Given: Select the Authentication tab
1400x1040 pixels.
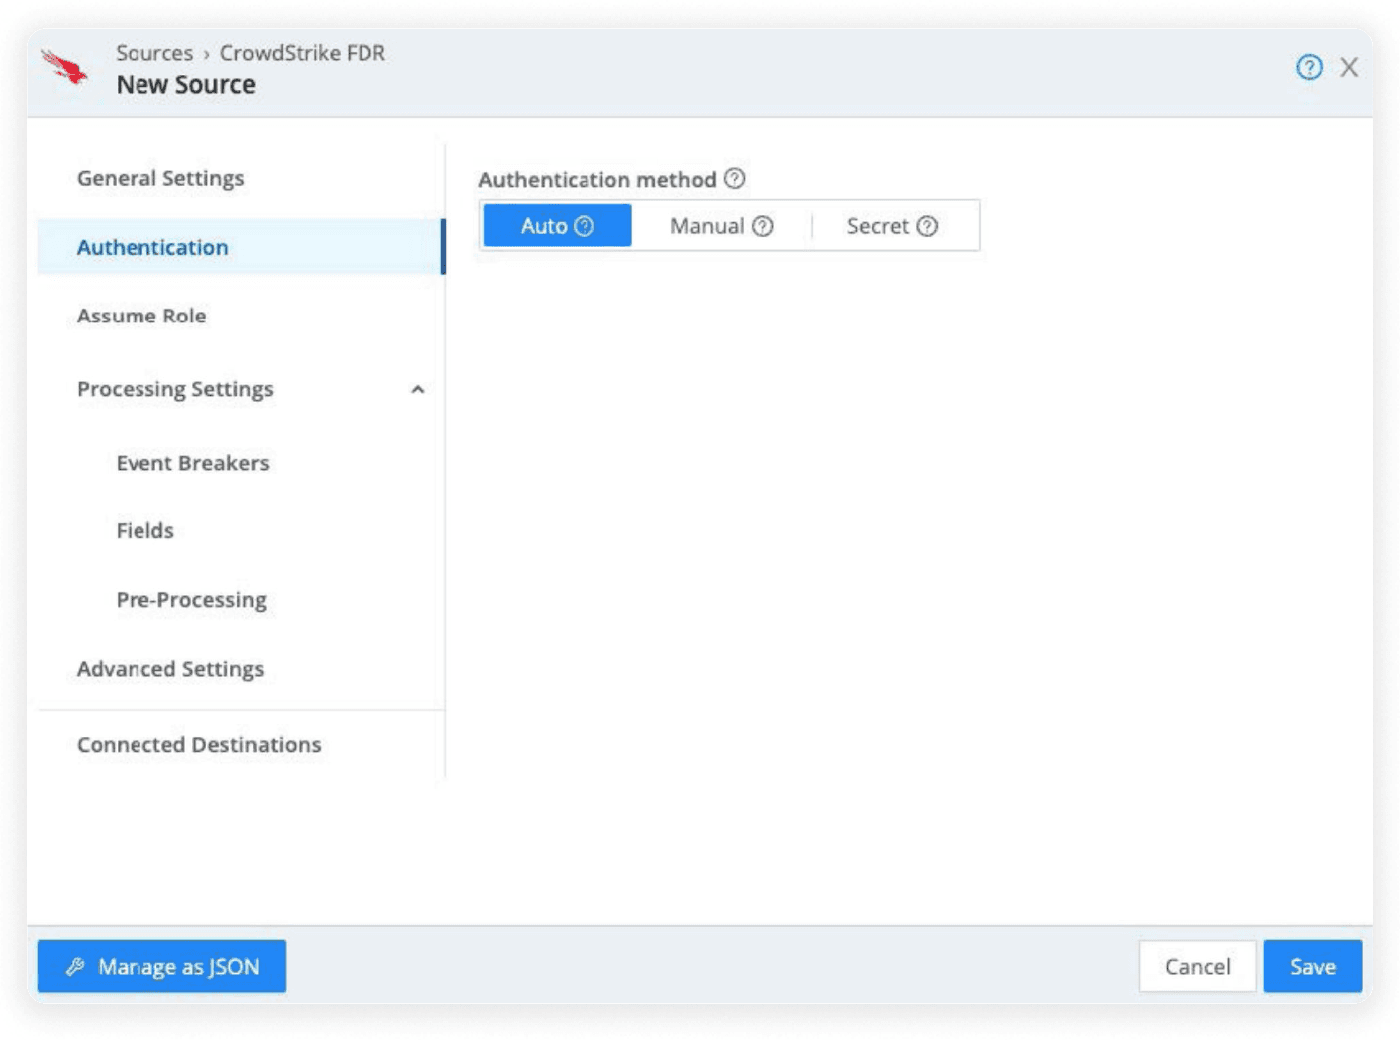Looking at the screenshot, I should (x=240, y=247).
